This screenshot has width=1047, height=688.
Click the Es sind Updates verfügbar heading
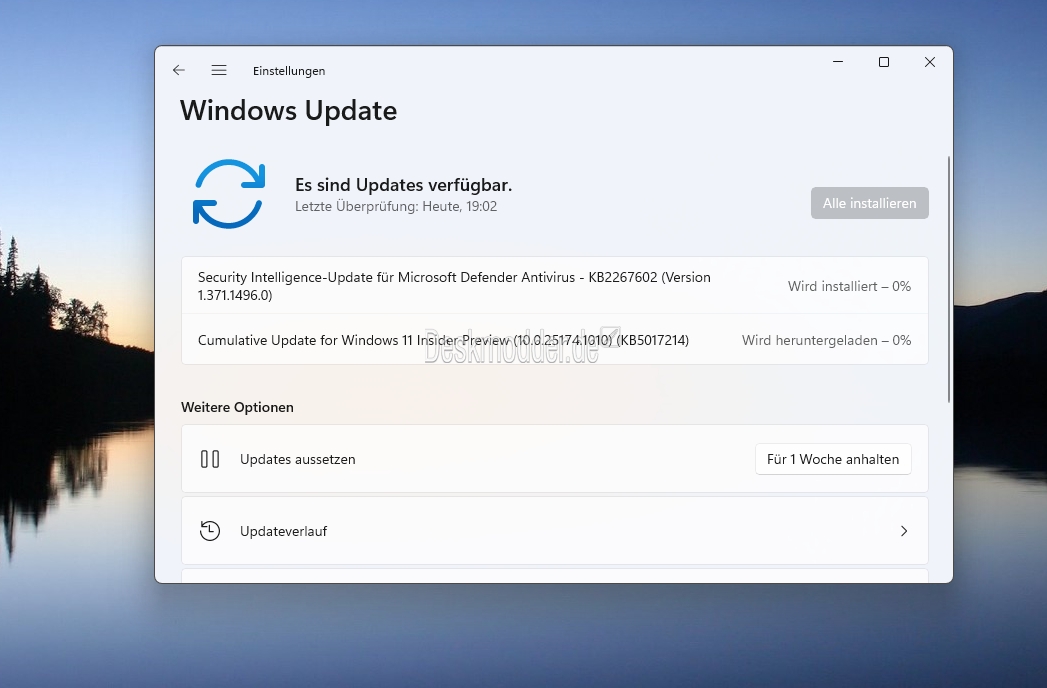(403, 185)
